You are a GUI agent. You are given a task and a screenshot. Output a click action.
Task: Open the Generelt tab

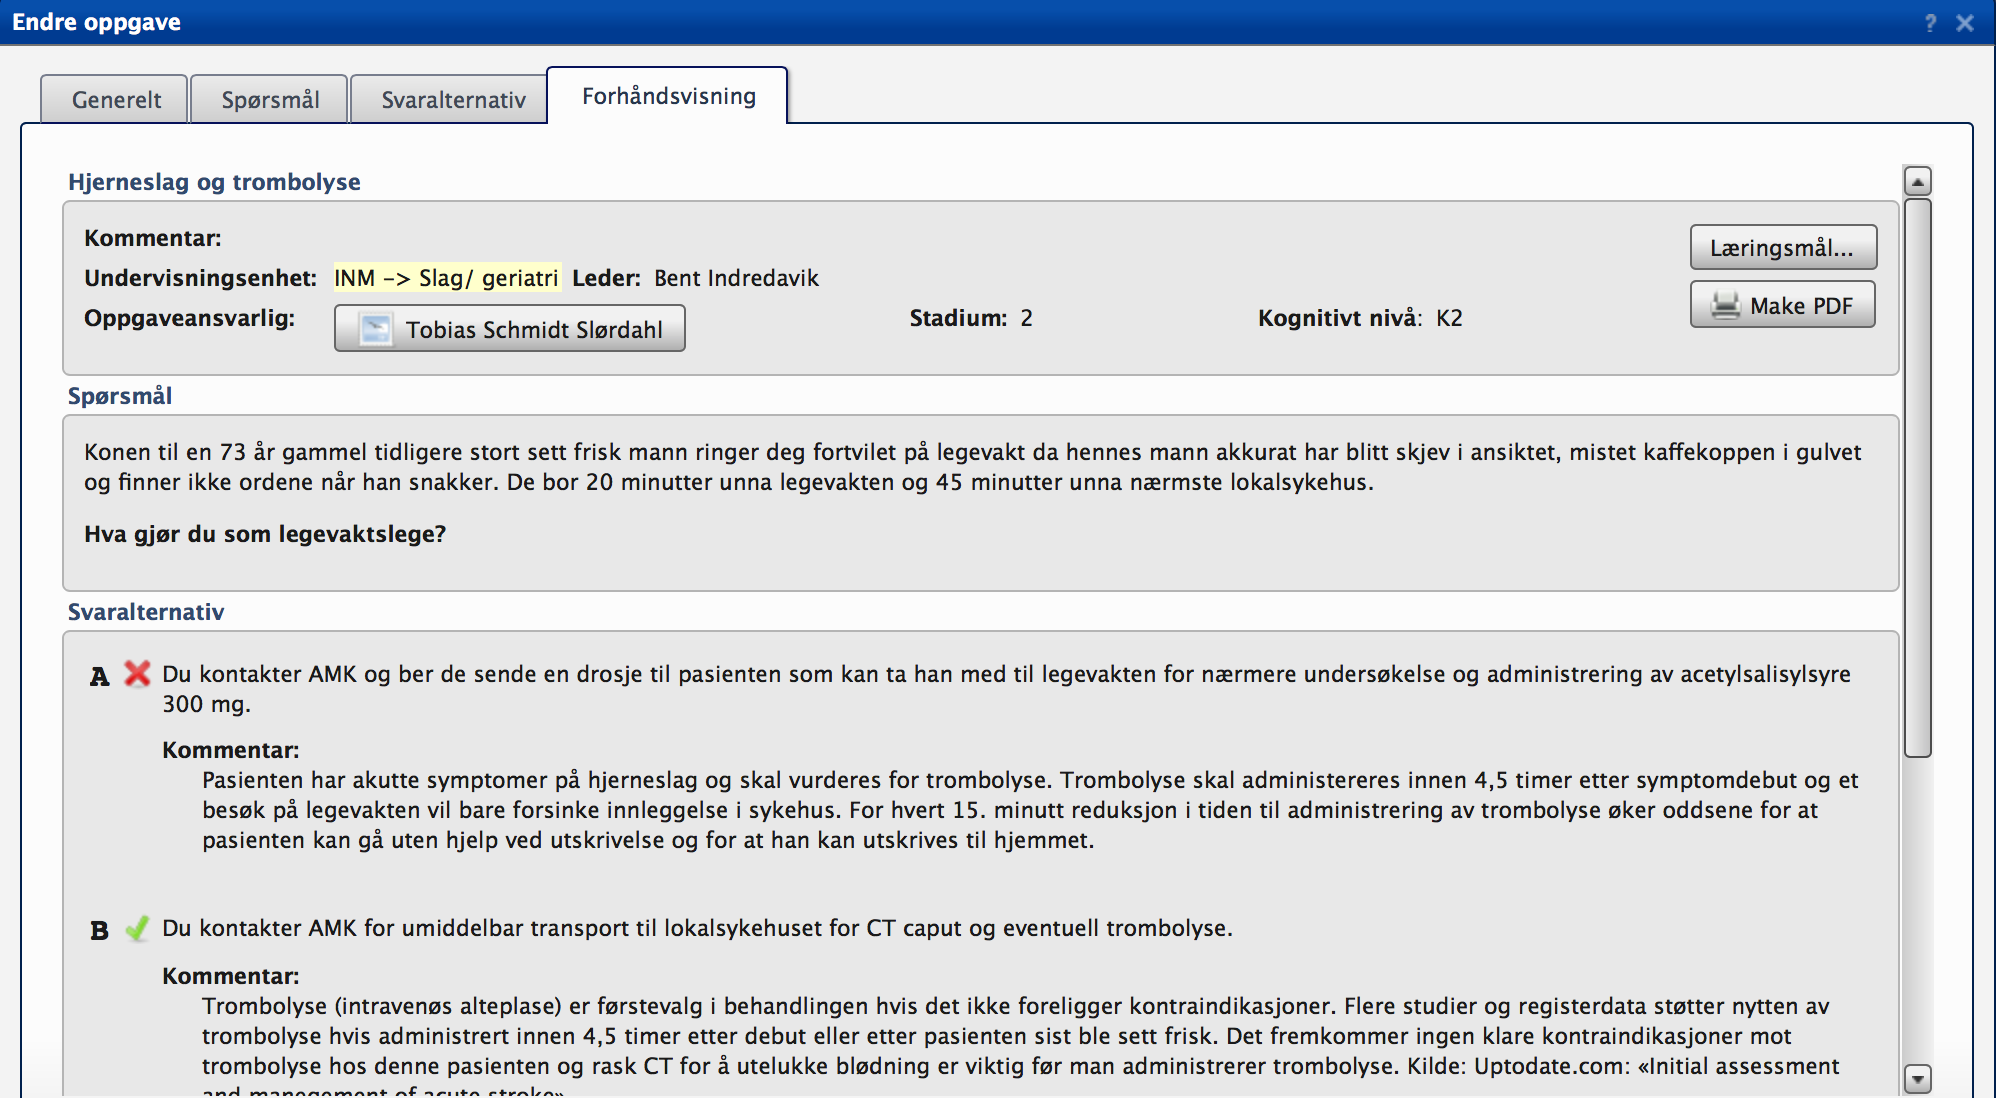[x=115, y=99]
